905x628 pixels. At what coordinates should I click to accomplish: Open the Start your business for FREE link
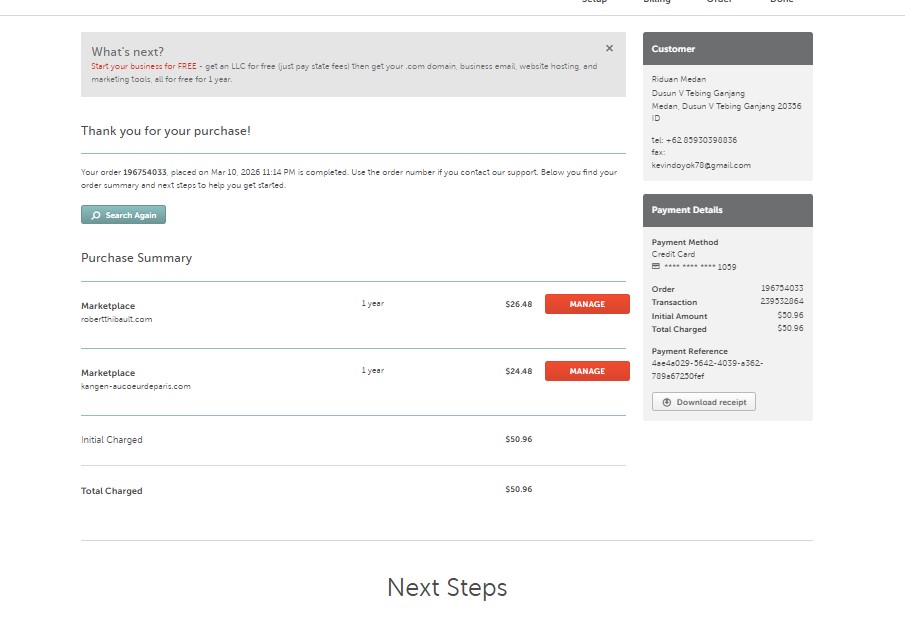[144, 67]
